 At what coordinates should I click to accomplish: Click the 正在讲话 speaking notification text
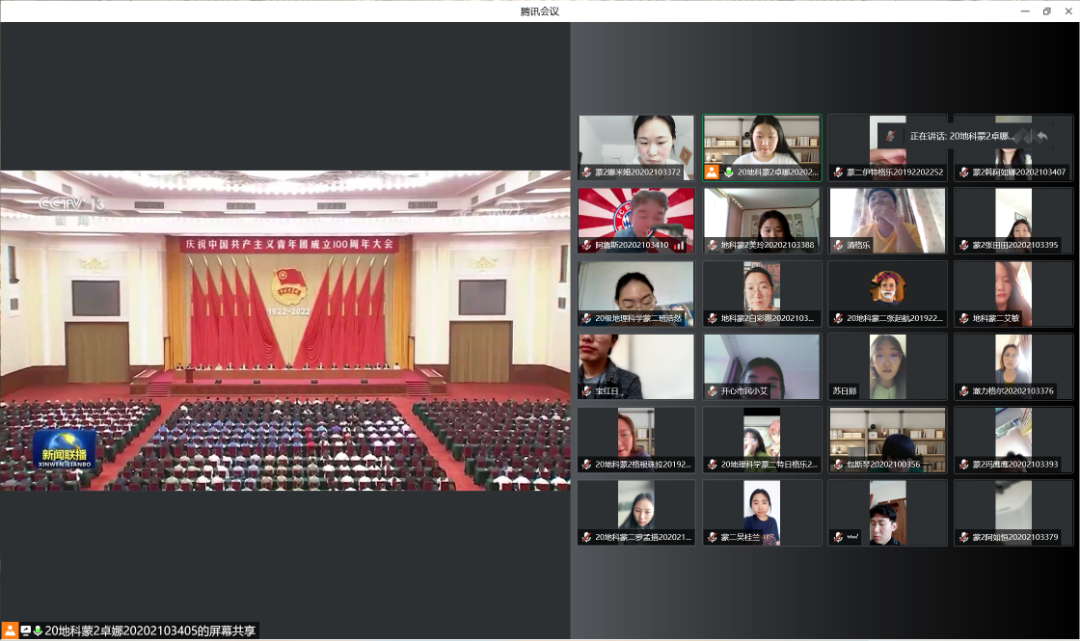coord(960,136)
